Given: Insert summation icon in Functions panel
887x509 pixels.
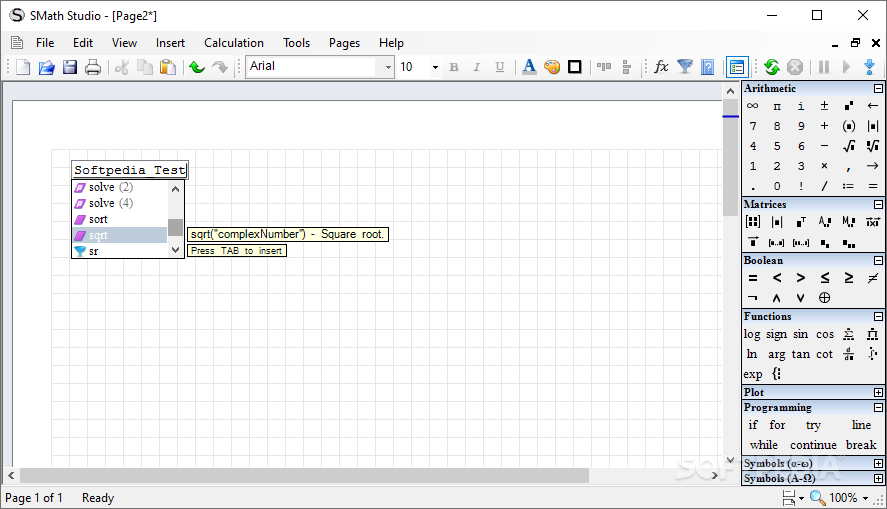Looking at the screenshot, I should 849,334.
